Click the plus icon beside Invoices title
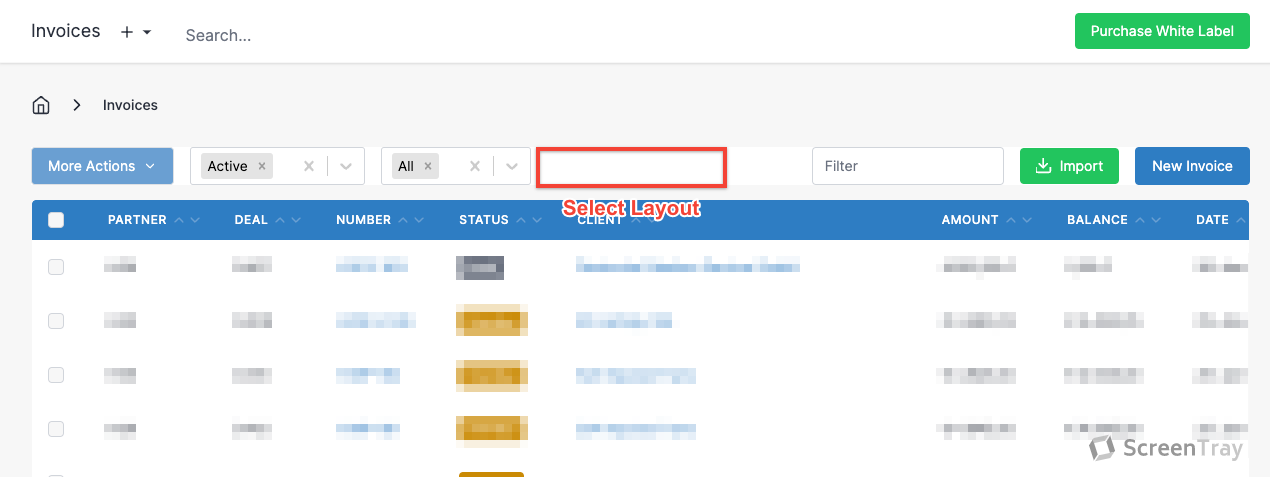The width and height of the screenshot is (1270, 477). pyautogui.click(x=127, y=32)
